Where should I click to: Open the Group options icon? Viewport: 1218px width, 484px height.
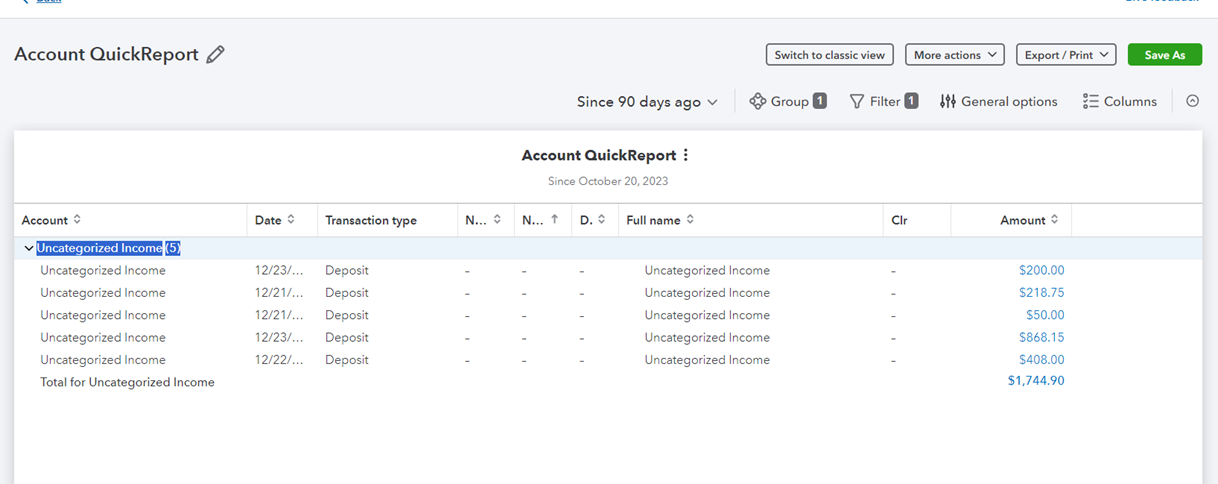coord(758,101)
